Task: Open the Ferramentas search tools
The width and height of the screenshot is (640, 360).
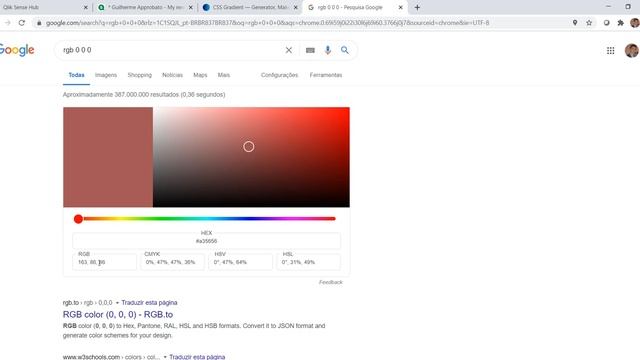Action: coord(326,75)
